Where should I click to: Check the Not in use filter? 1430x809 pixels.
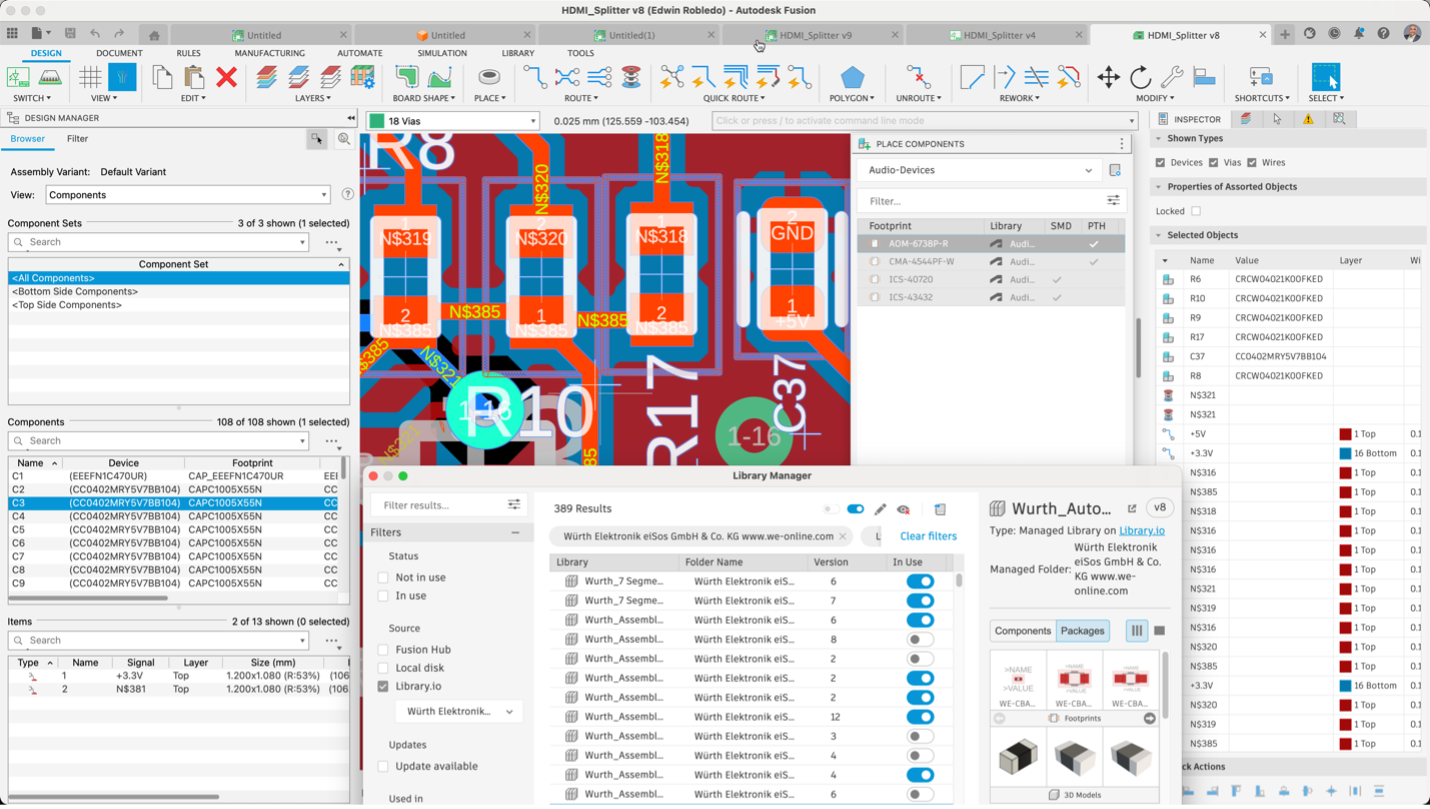[383, 577]
